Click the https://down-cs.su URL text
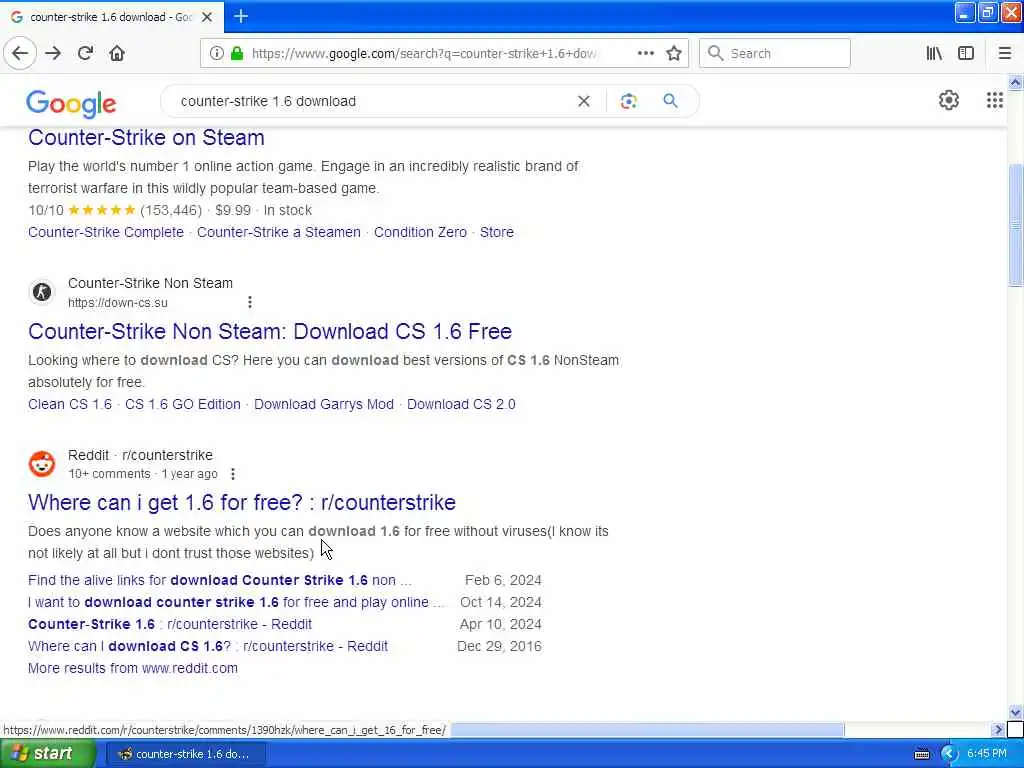This screenshot has height=768, width=1024. click(x=118, y=303)
